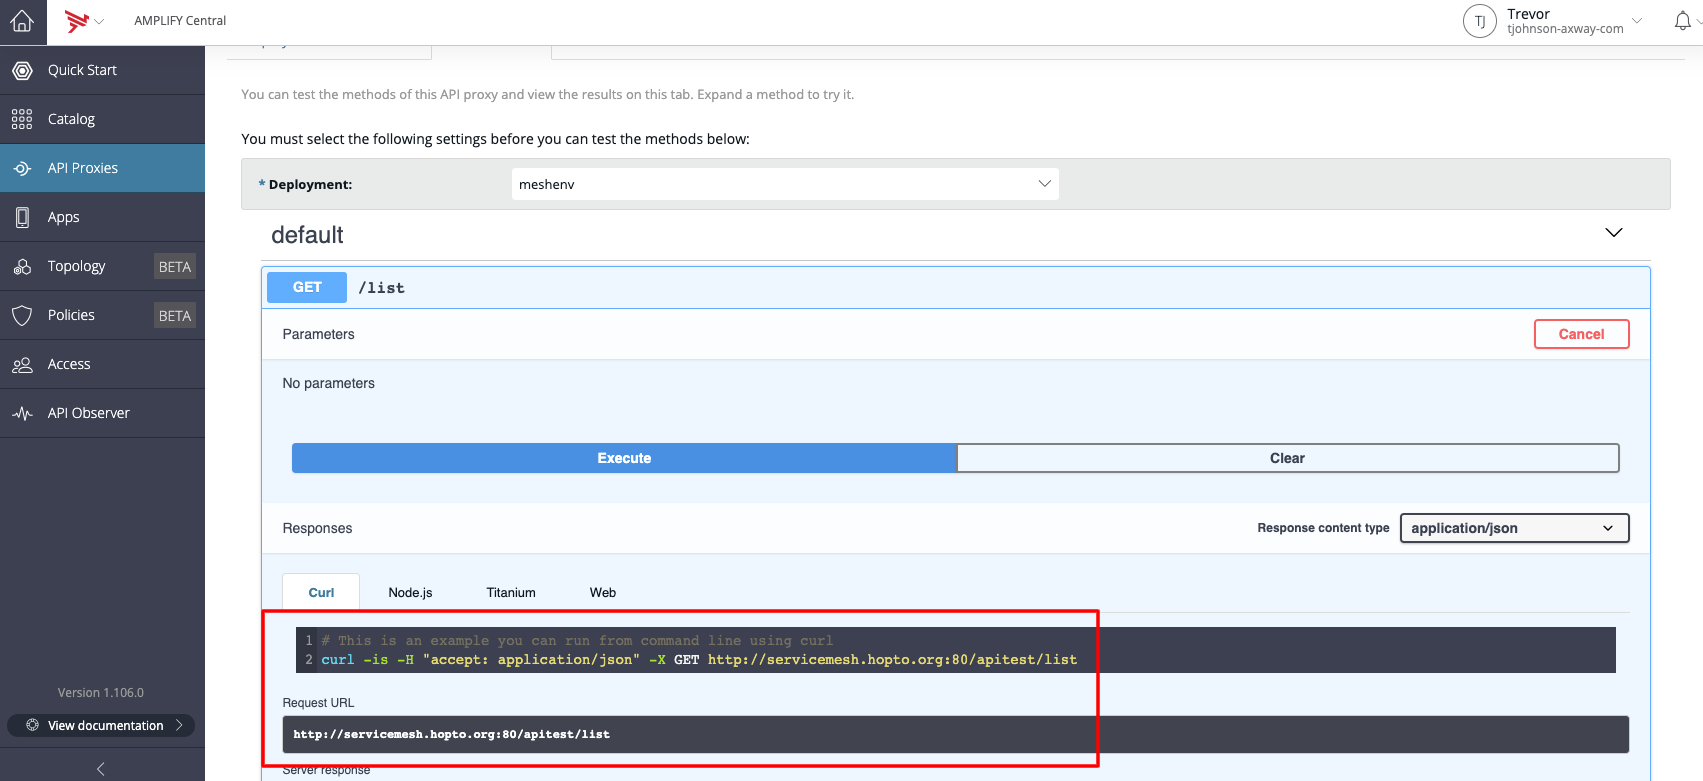The image size is (1703, 781).
Task: Open the dropdown arrow beside Axway logo
Action: pos(99,21)
